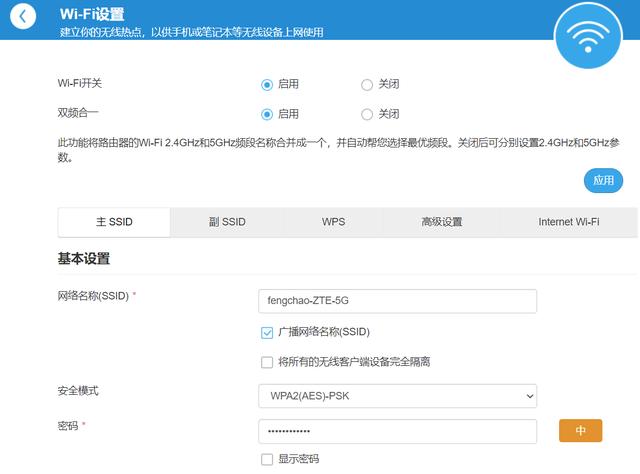
Task: Select 关闭 for Wi-Fi开关
Action: point(367,85)
